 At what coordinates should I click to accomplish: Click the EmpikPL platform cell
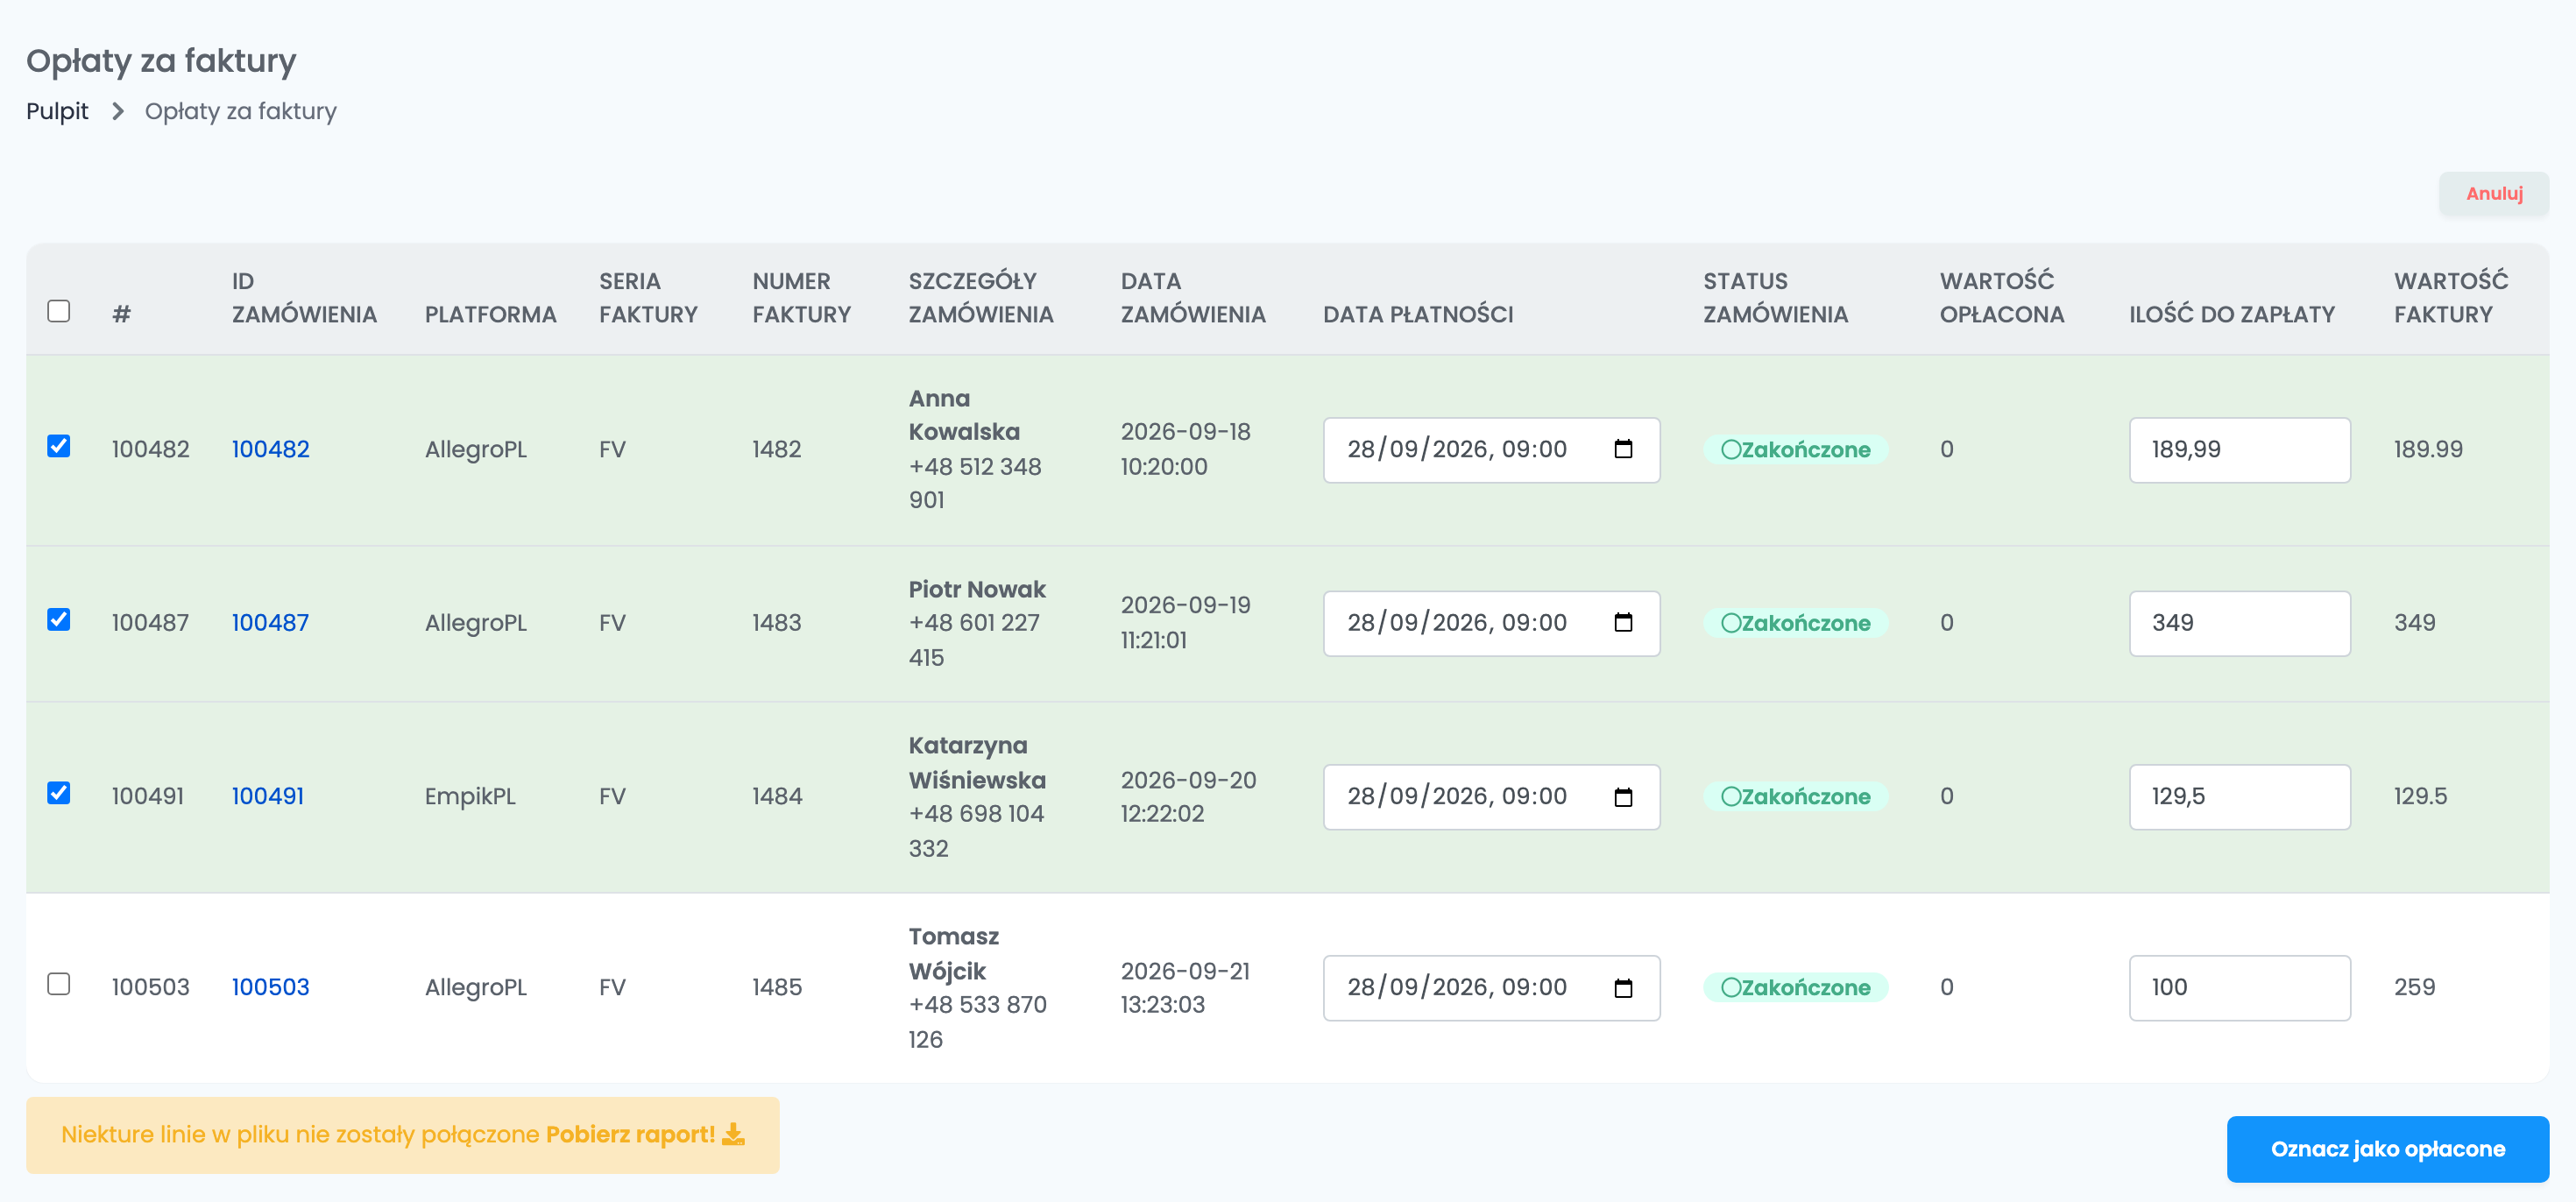click(470, 796)
